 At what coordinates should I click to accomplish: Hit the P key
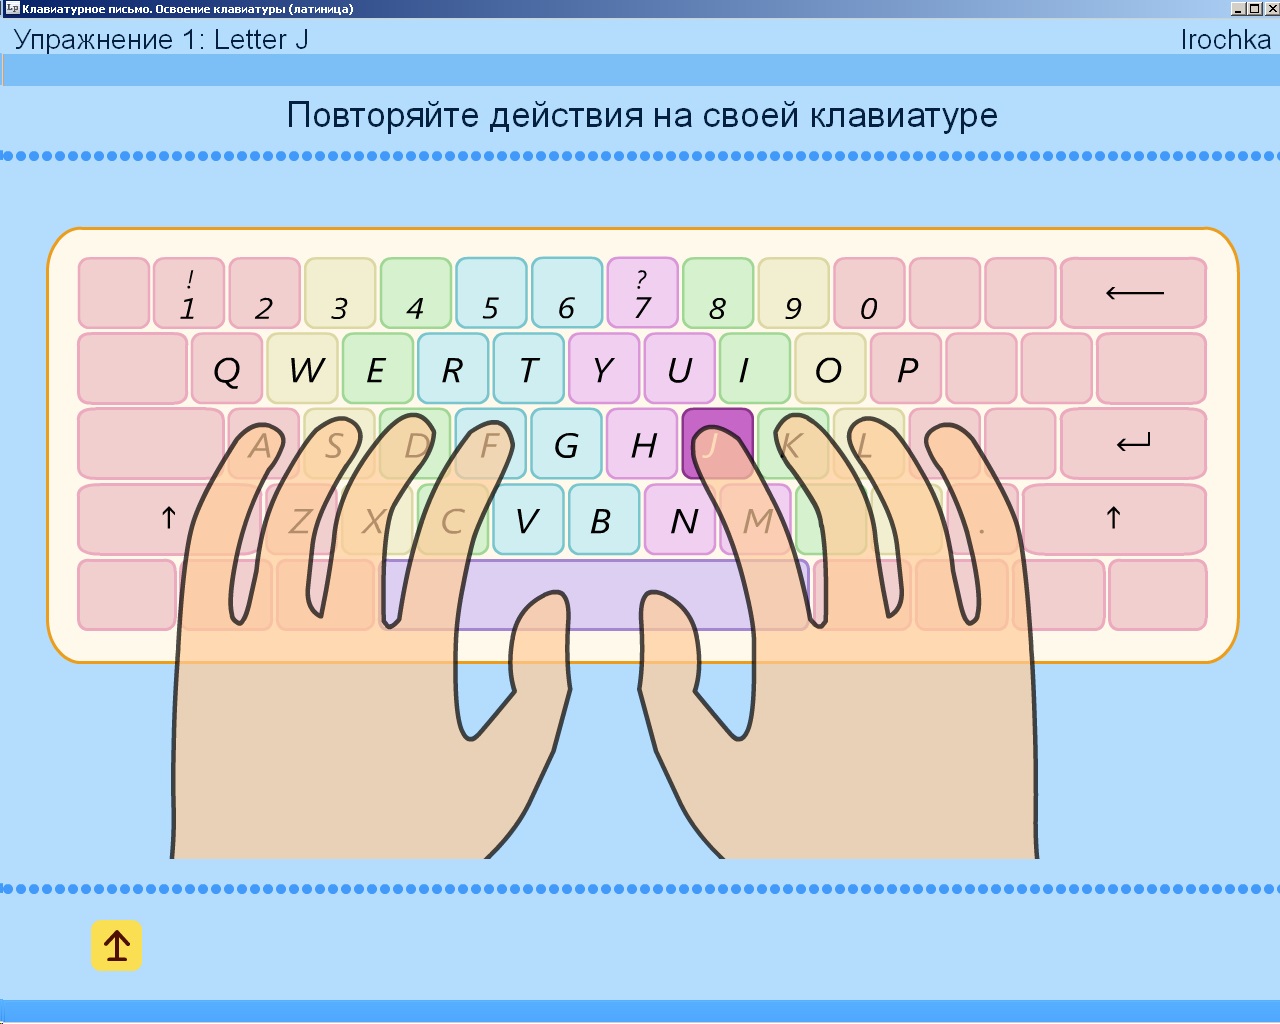(x=906, y=369)
